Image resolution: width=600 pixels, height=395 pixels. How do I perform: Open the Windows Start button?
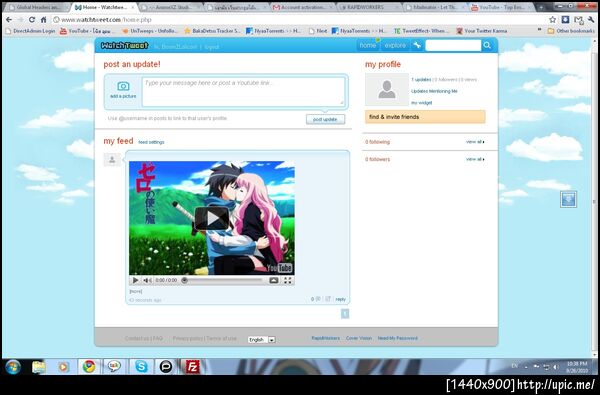[13, 367]
